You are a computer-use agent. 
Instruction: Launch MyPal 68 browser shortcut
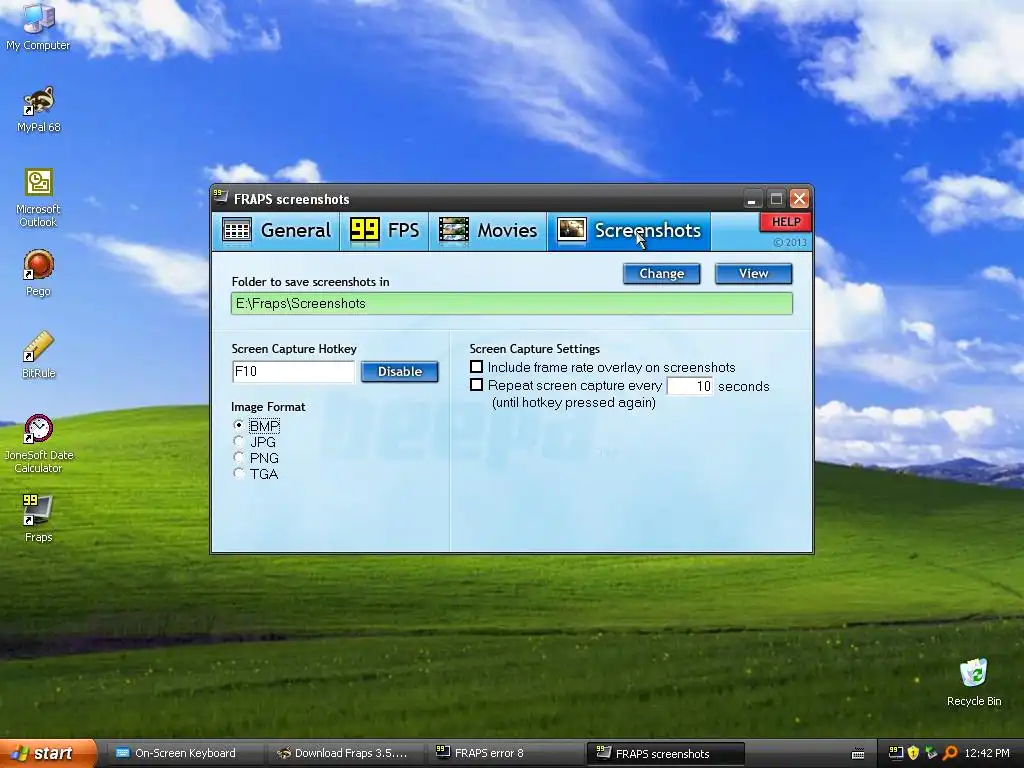(x=39, y=109)
